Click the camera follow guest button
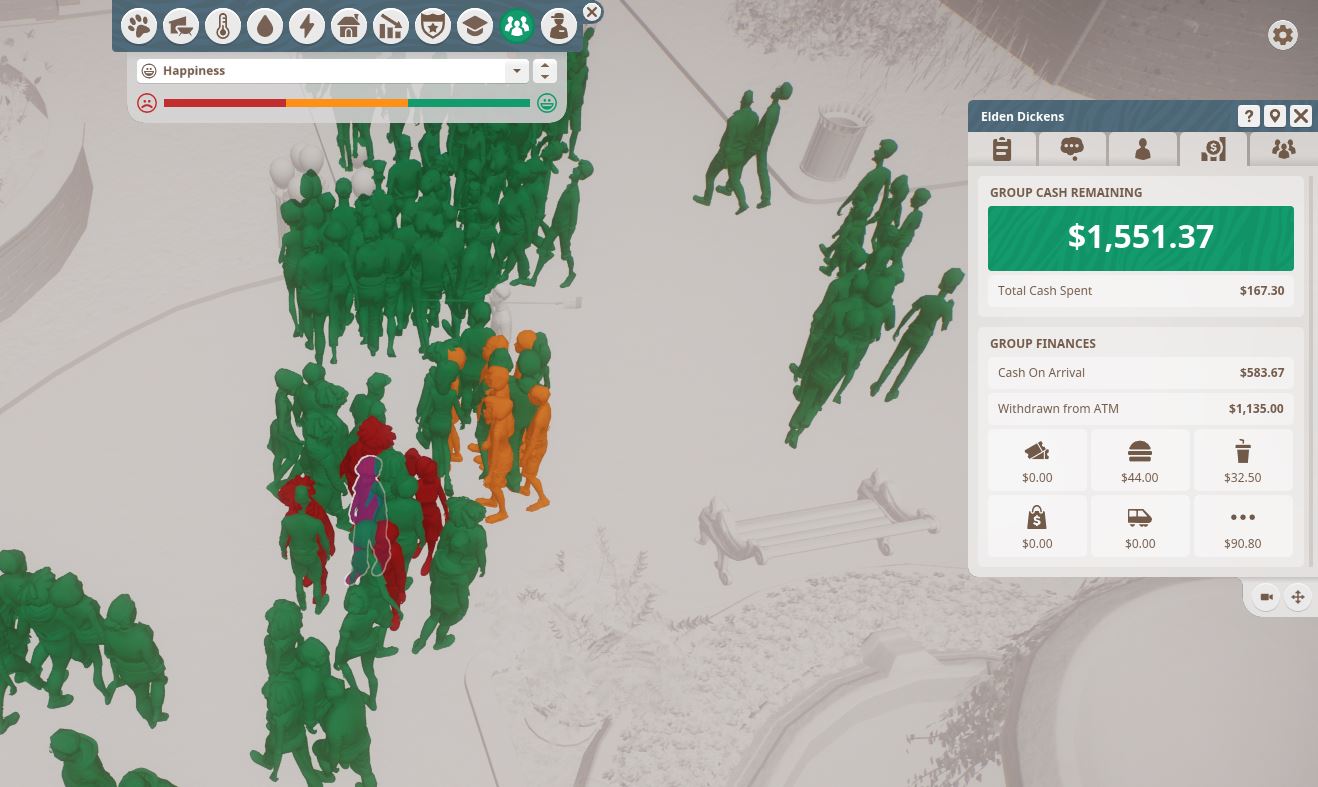Viewport: 1318px width, 787px height. (1266, 597)
